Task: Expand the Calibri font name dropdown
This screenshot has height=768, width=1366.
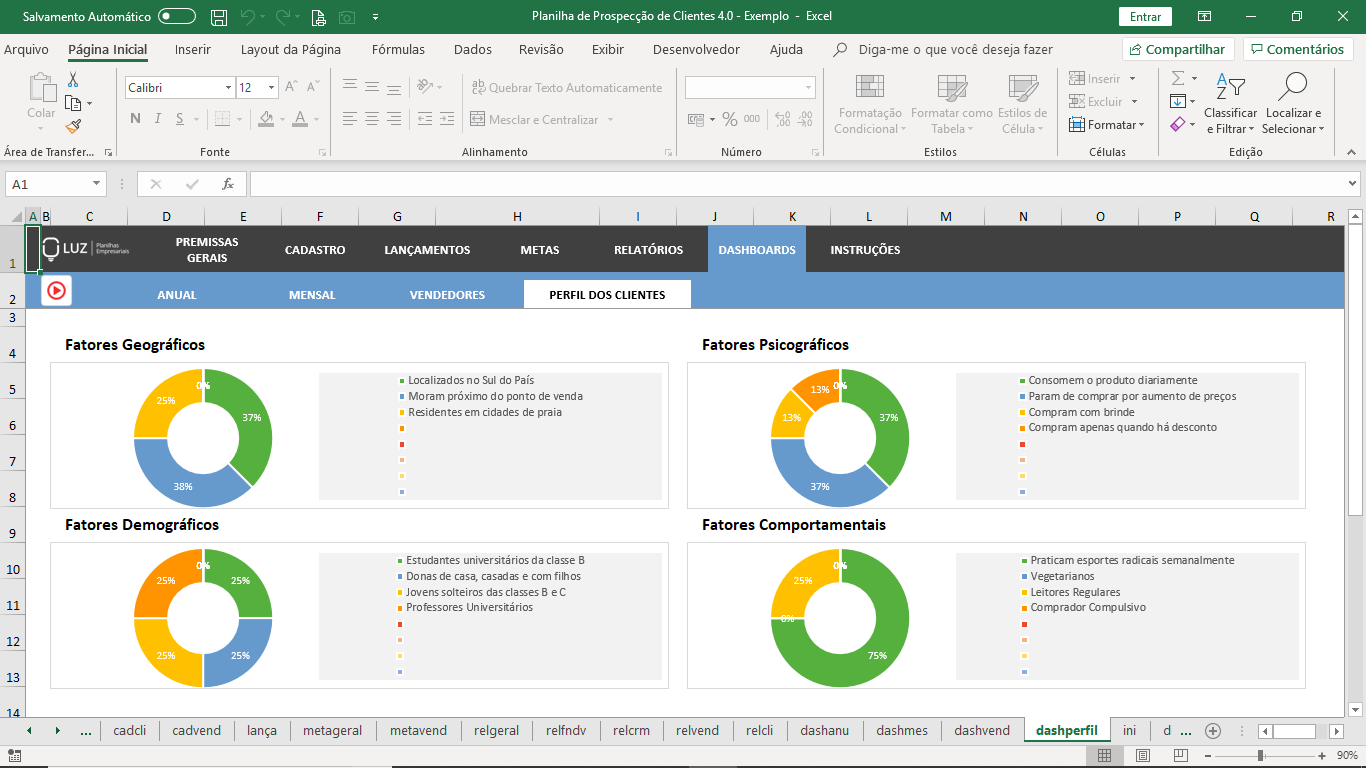Action: click(x=228, y=88)
